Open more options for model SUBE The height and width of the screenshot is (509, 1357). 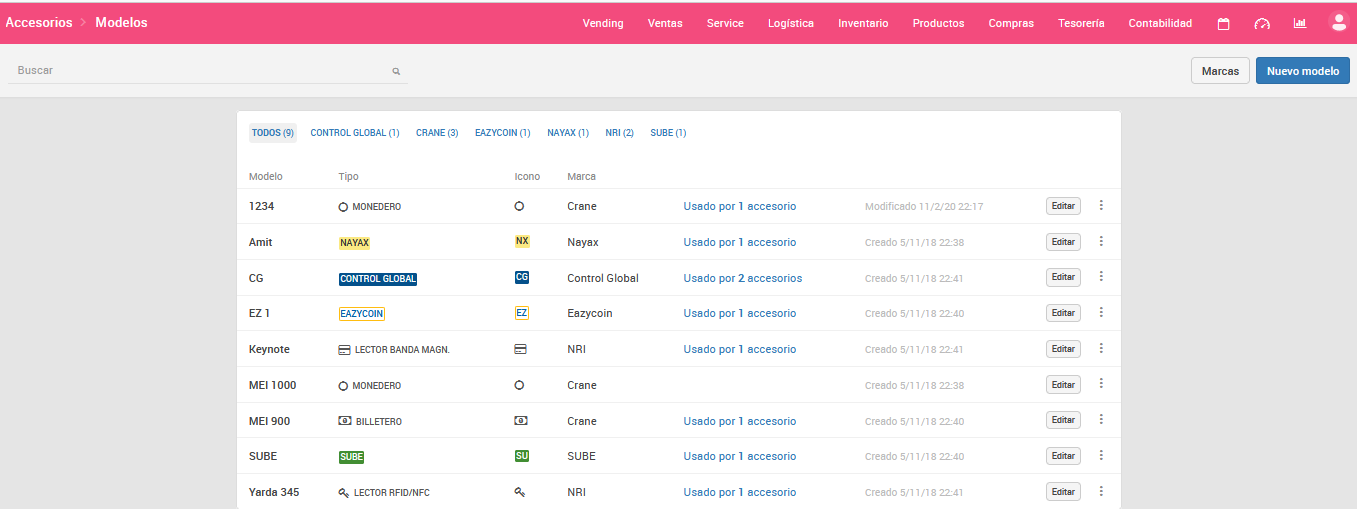click(x=1101, y=455)
